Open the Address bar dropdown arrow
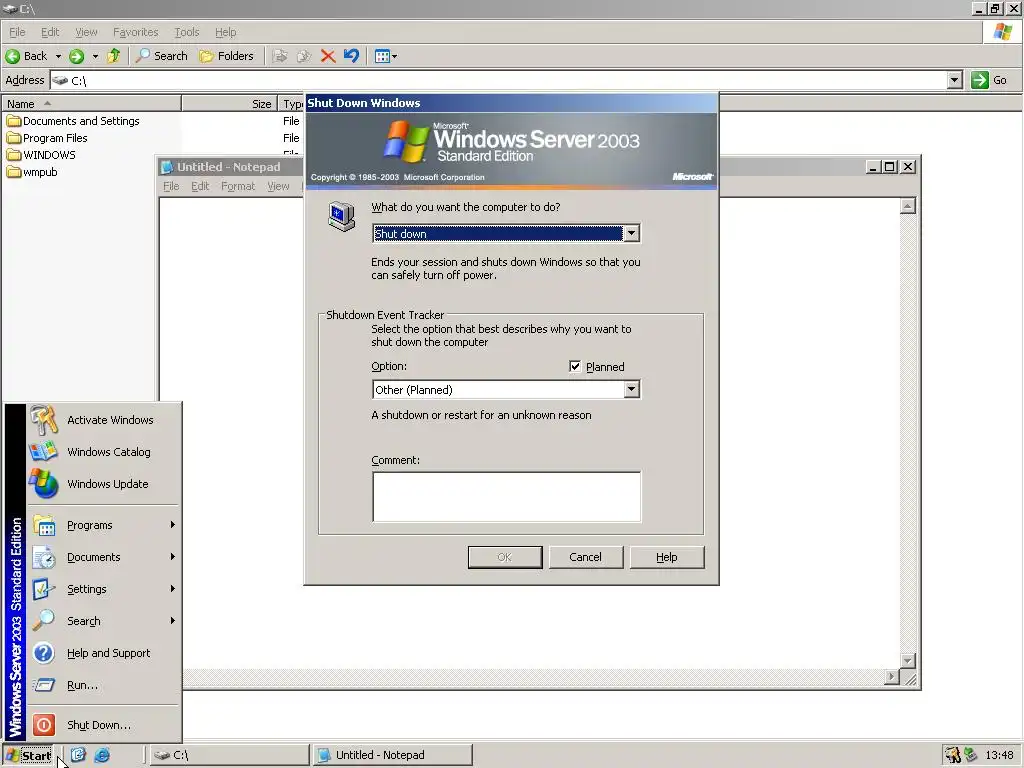The width and height of the screenshot is (1024, 768). click(x=955, y=80)
